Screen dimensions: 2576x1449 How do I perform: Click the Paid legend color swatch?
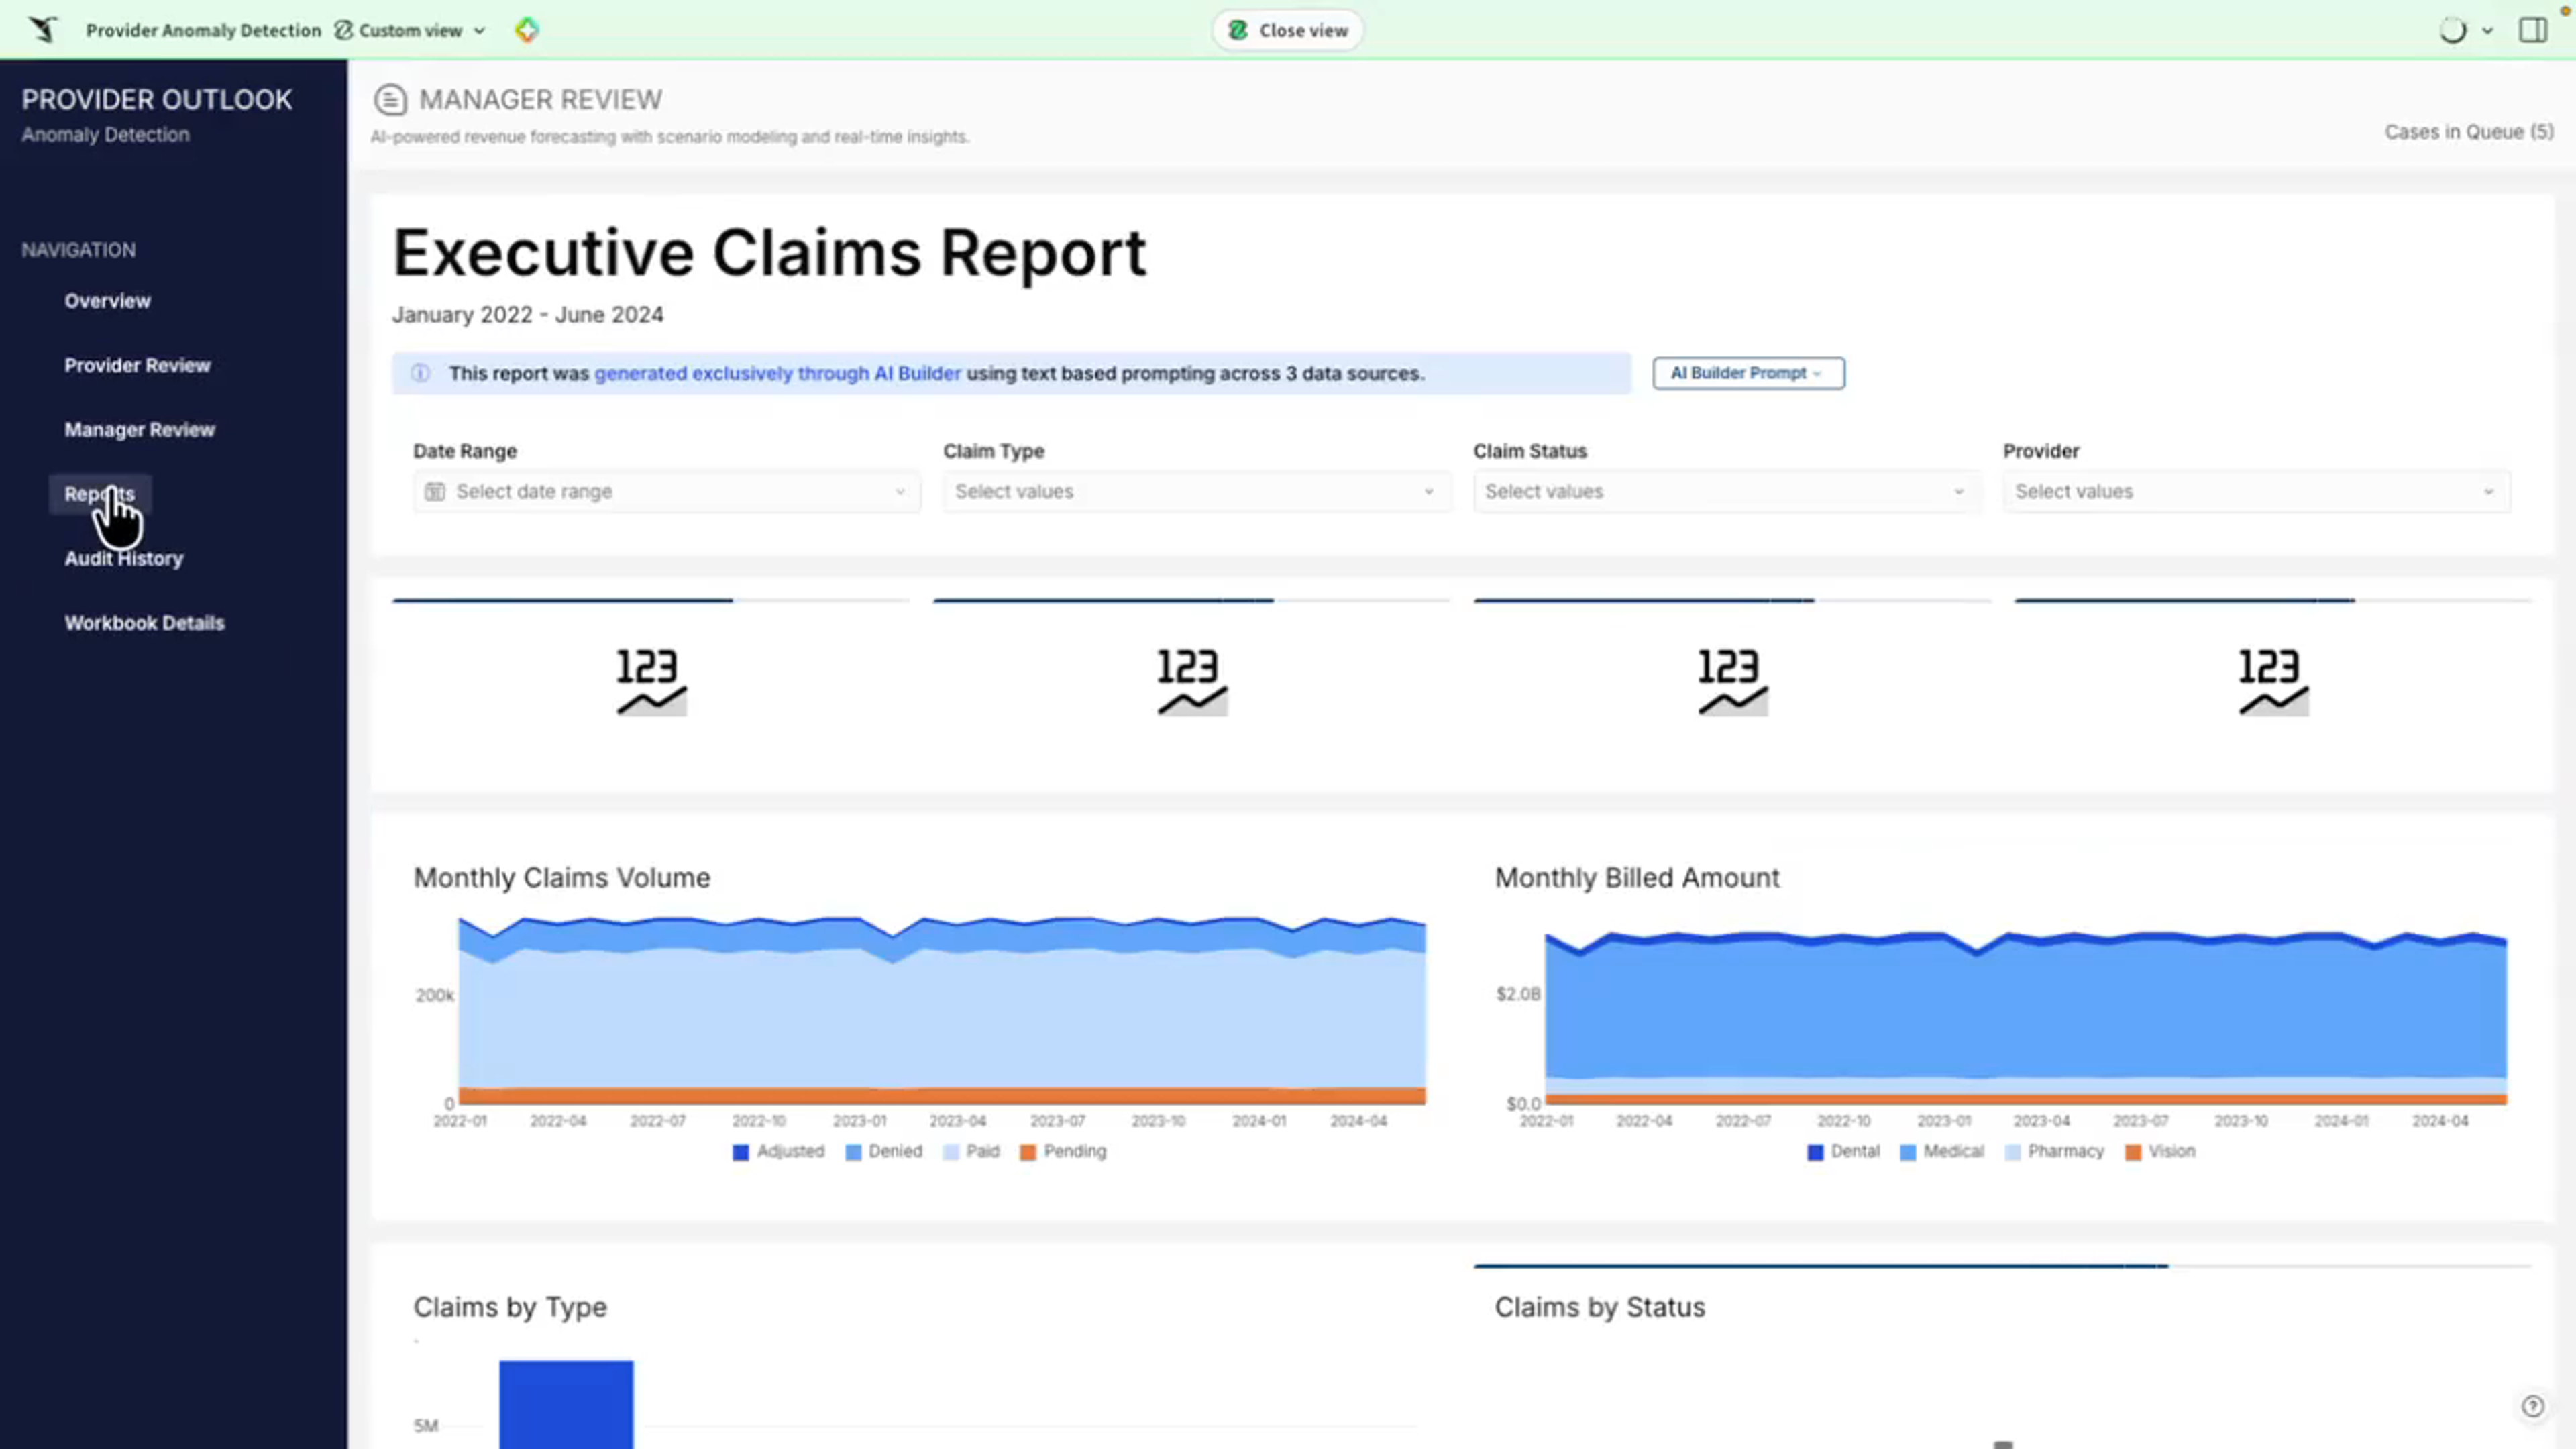point(951,1152)
